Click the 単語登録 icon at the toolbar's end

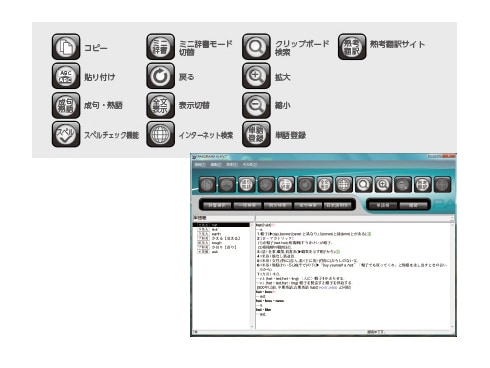[x=442, y=184]
